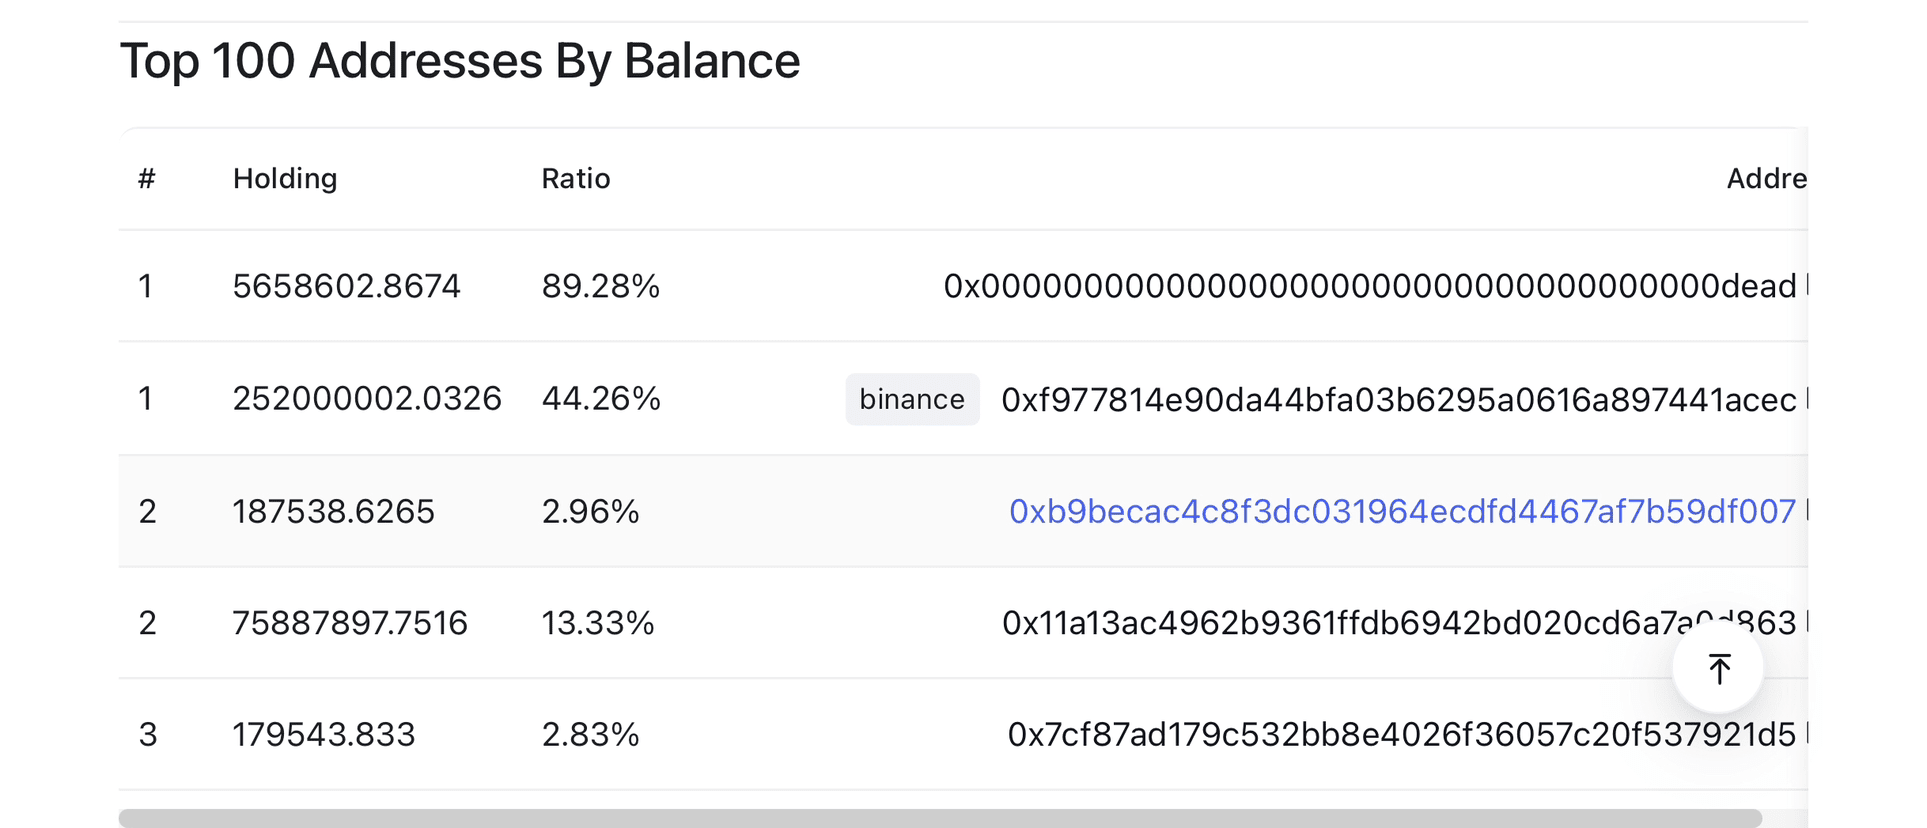Image resolution: width=1927 pixels, height=828 pixels.
Task: Open address starting with 0x11a13ac4962b
Action: 1399,623
